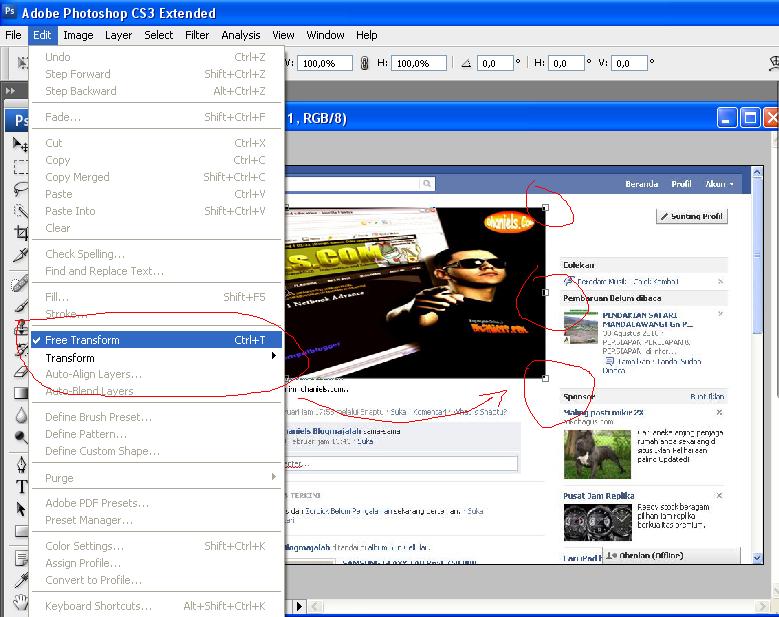Choose Free Transform from Edit menu
This screenshot has height=617, width=779.
click(156, 340)
